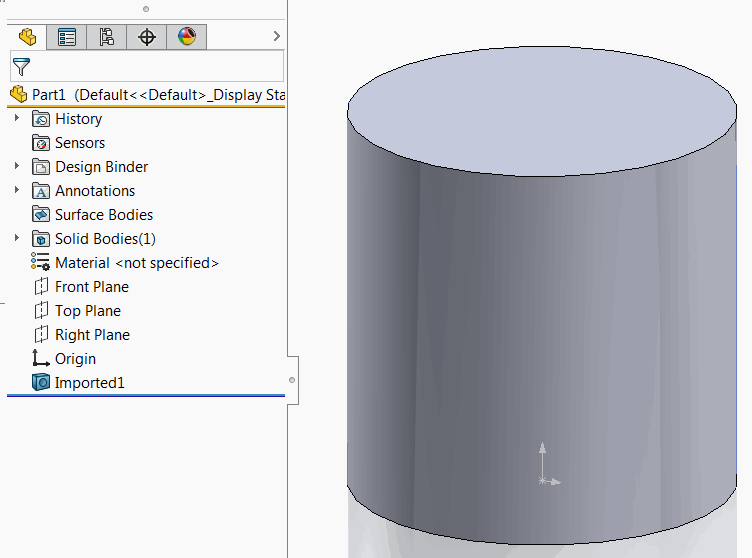Select the Front Plane label
The height and width of the screenshot is (558, 752).
click(92, 286)
